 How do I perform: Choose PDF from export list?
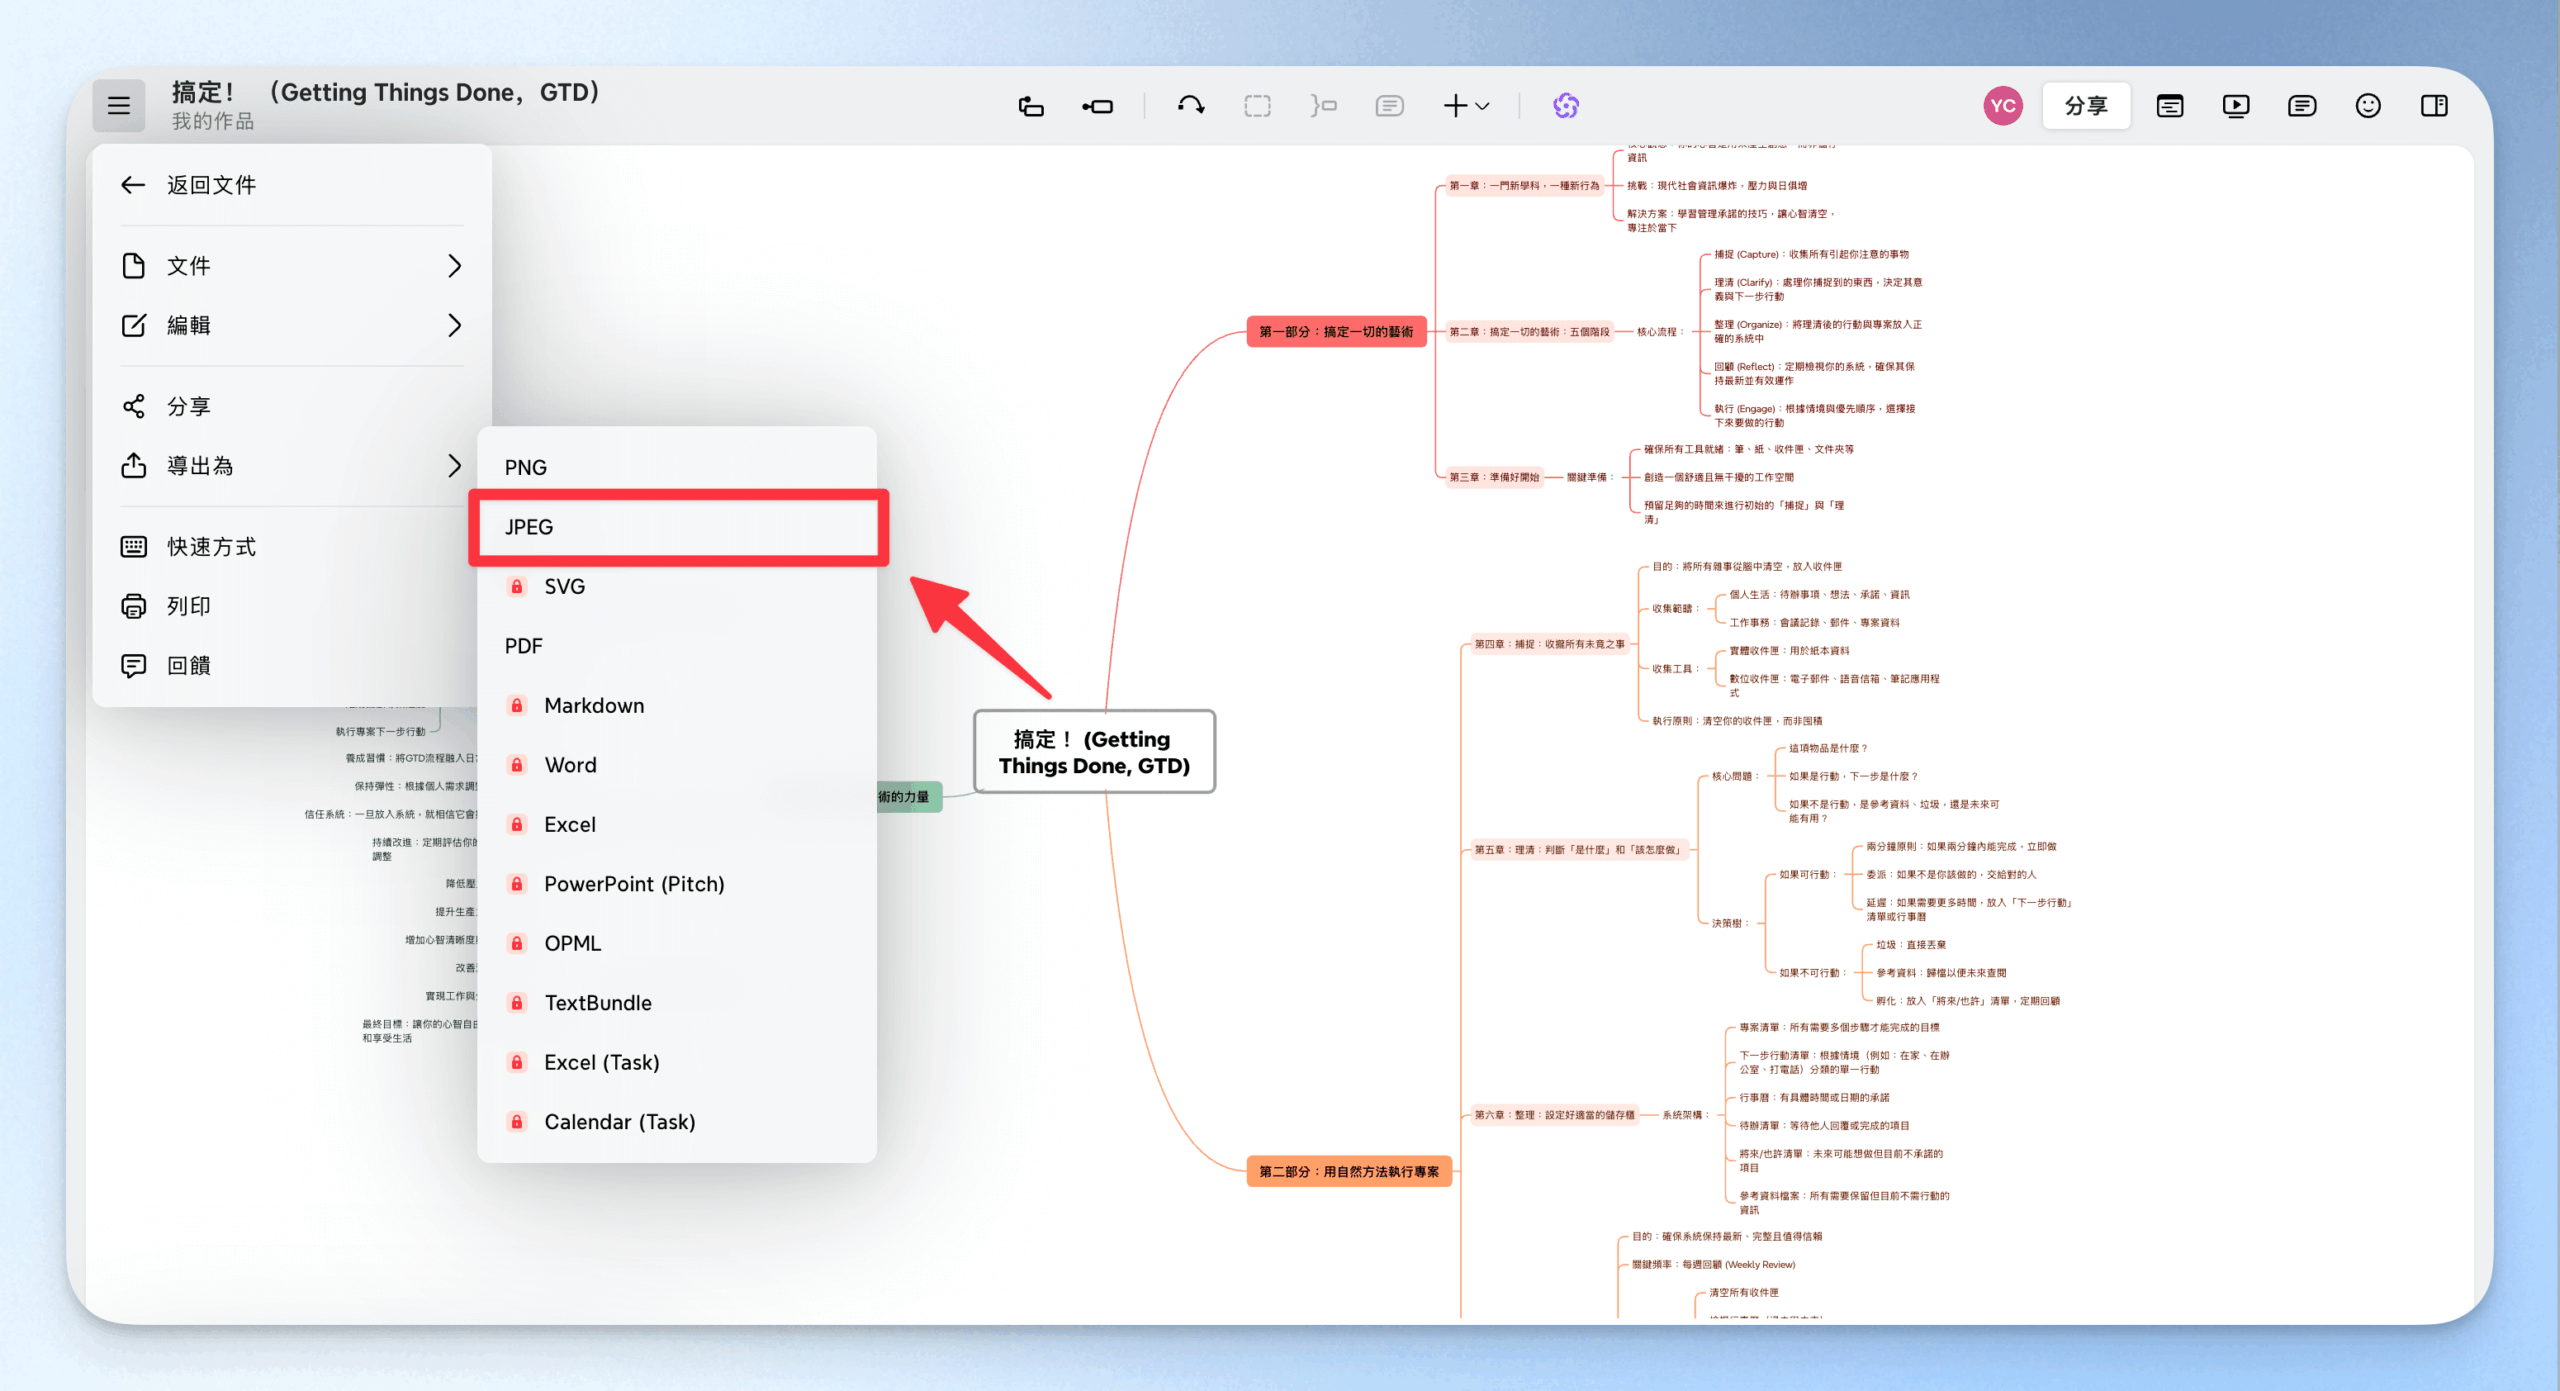click(x=524, y=646)
